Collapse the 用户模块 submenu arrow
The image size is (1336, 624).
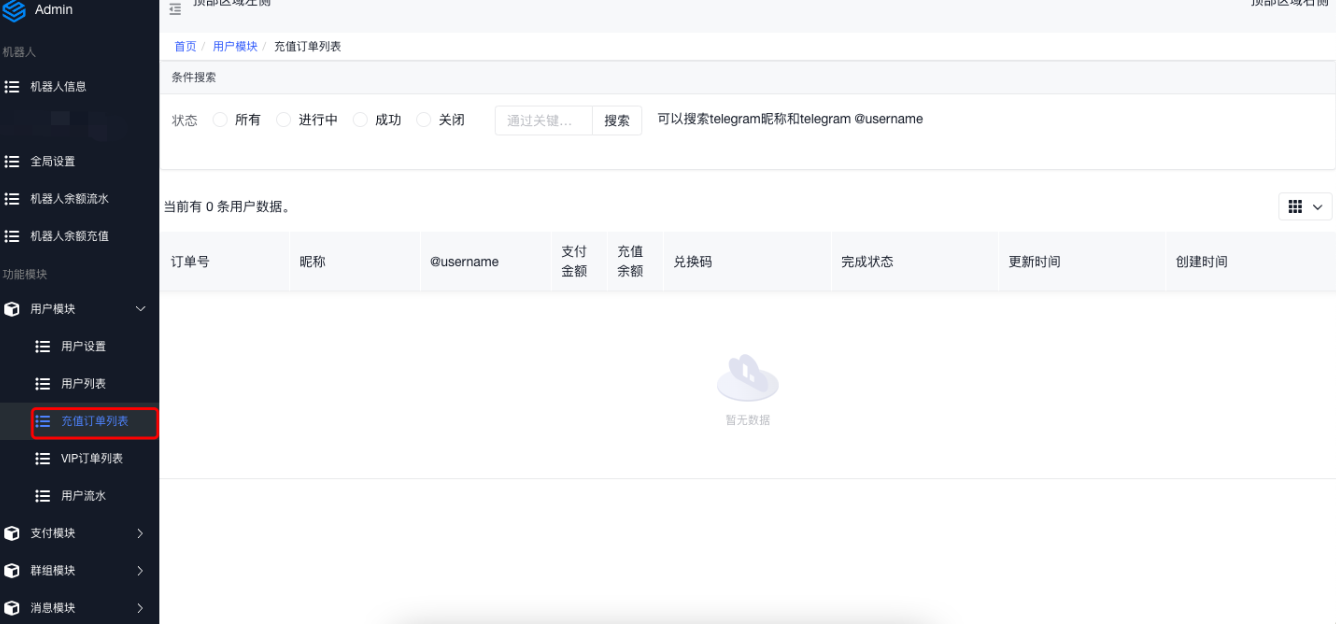[x=140, y=309]
